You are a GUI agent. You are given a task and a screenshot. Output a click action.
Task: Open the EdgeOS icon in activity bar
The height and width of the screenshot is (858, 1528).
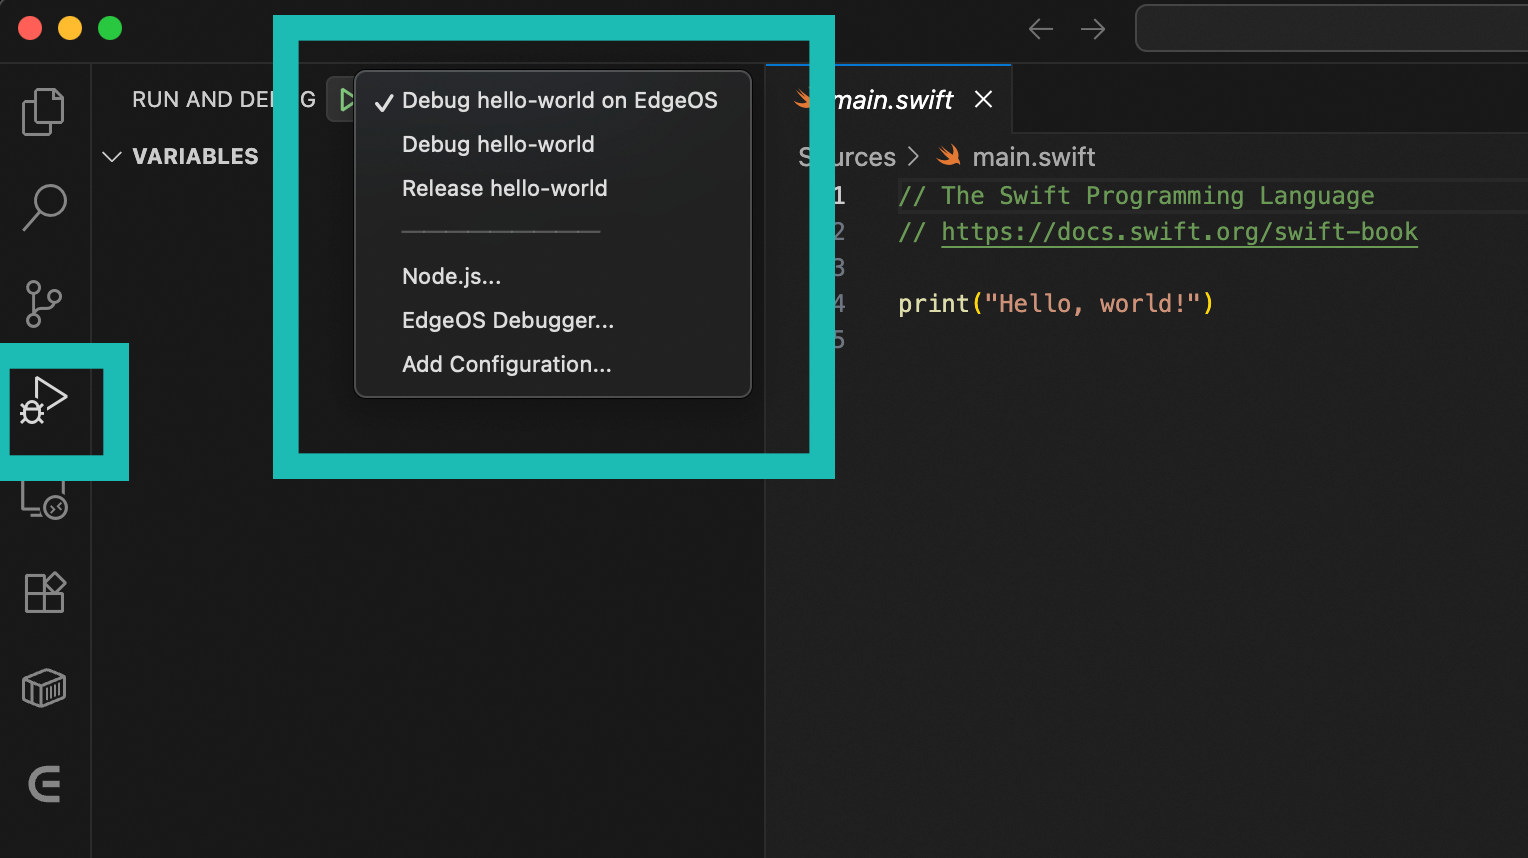pos(45,784)
